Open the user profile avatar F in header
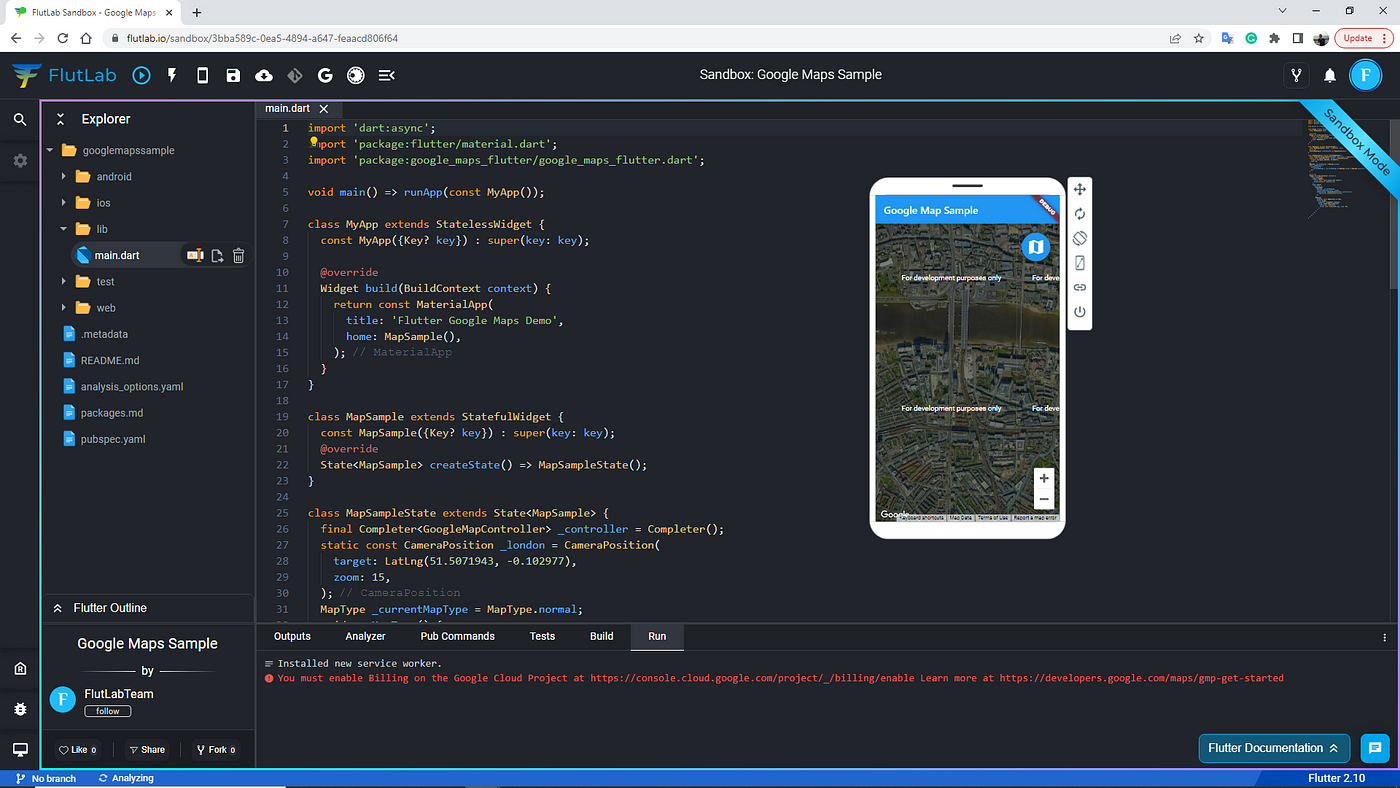This screenshot has height=788, width=1400. coord(1365,75)
